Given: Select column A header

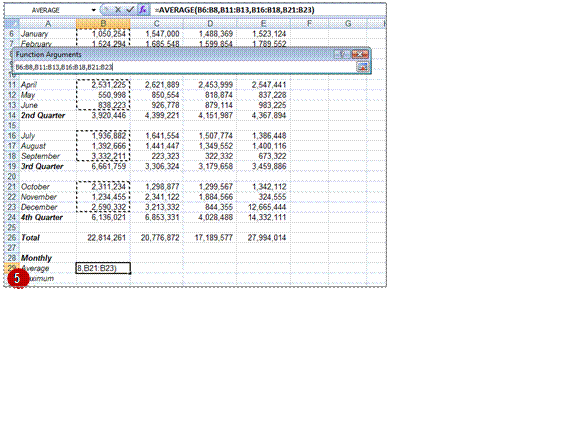Looking at the screenshot, I should (48, 24).
